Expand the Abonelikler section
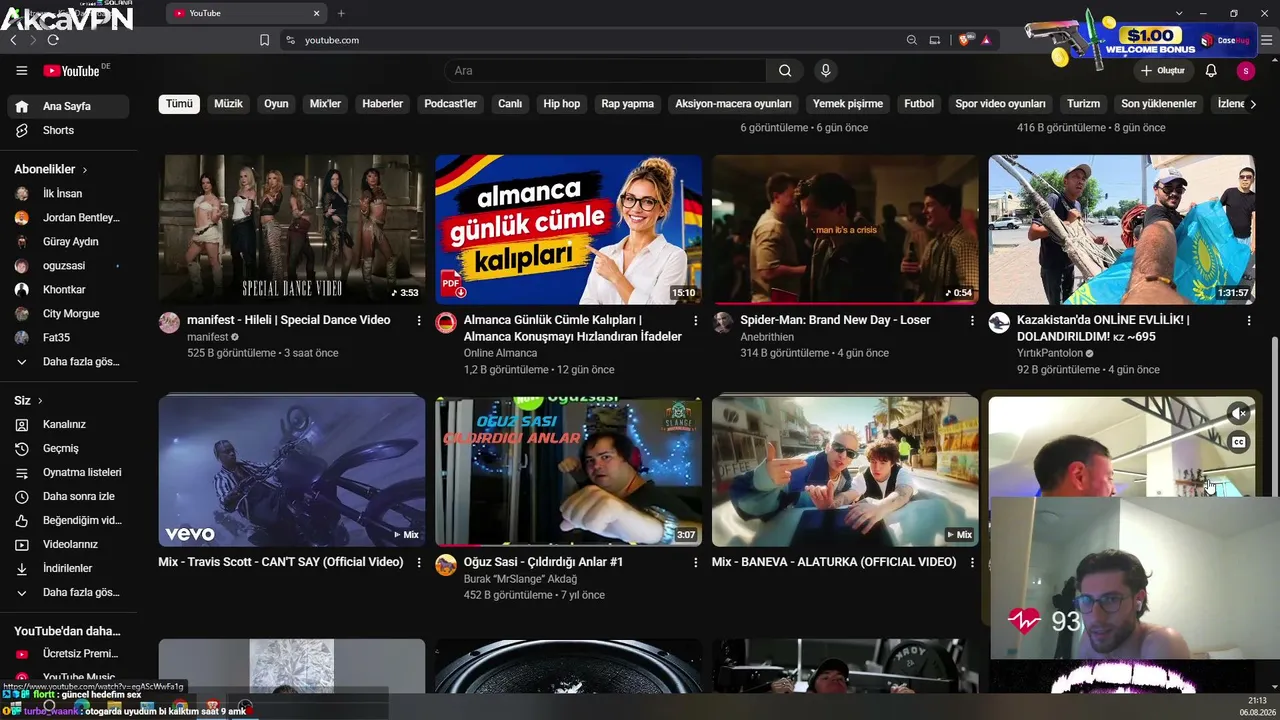1280x720 pixels. [x=51, y=170]
